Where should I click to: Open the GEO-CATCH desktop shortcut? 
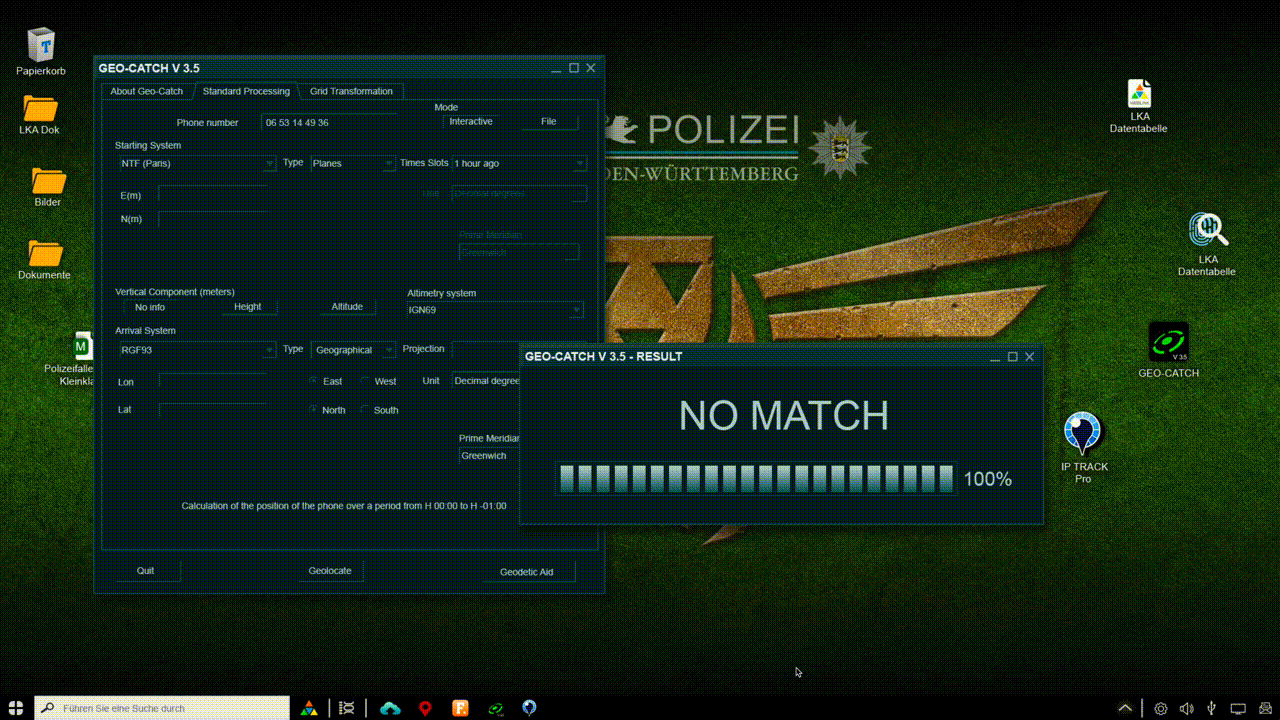click(x=1167, y=343)
